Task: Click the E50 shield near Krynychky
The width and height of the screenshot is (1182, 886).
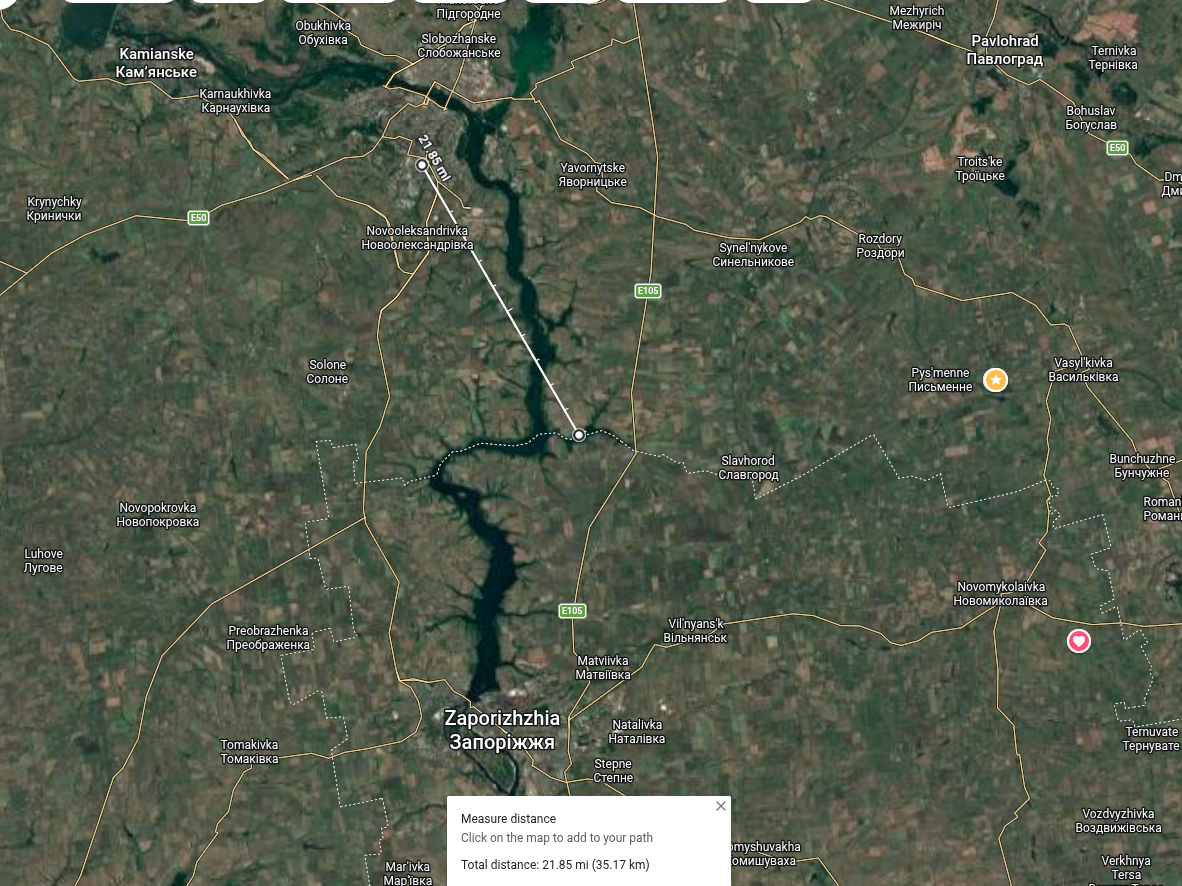Action: (x=198, y=218)
